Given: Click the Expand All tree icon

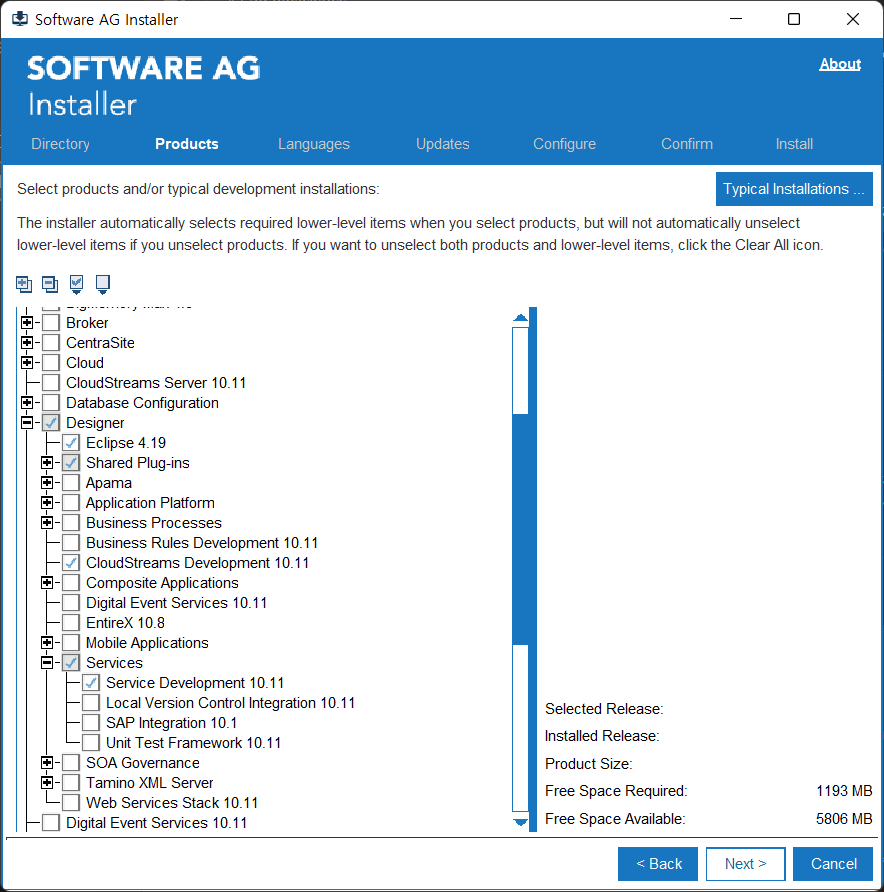Looking at the screenshot, I should [24, 284].
